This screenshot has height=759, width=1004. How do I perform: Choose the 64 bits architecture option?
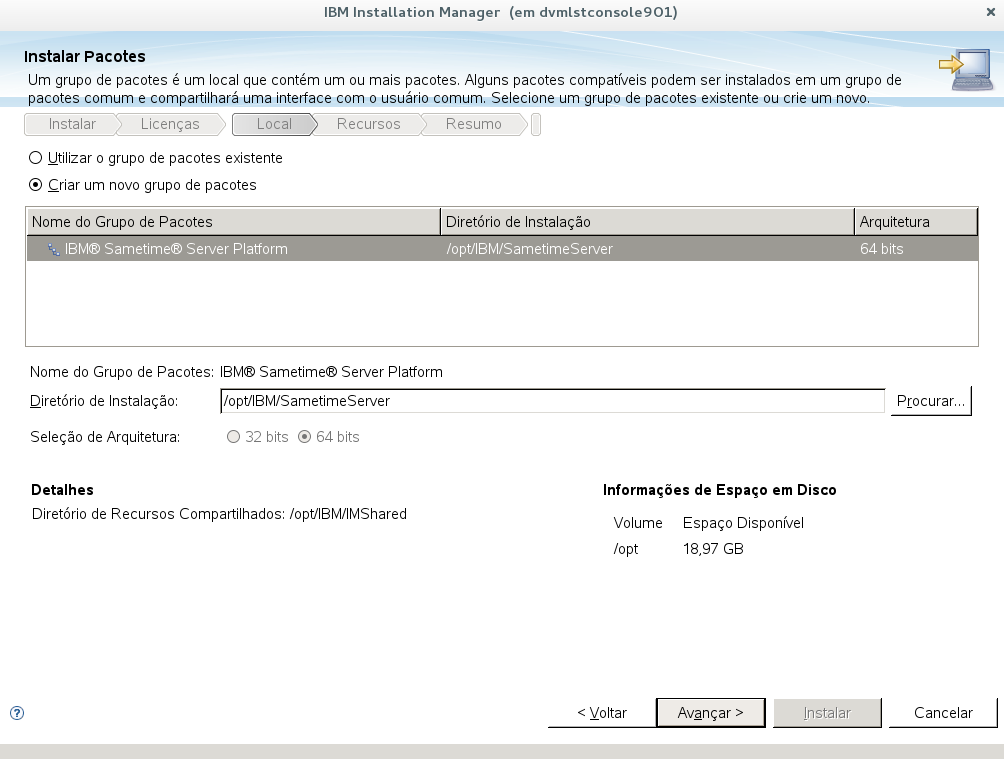point(305,437)
